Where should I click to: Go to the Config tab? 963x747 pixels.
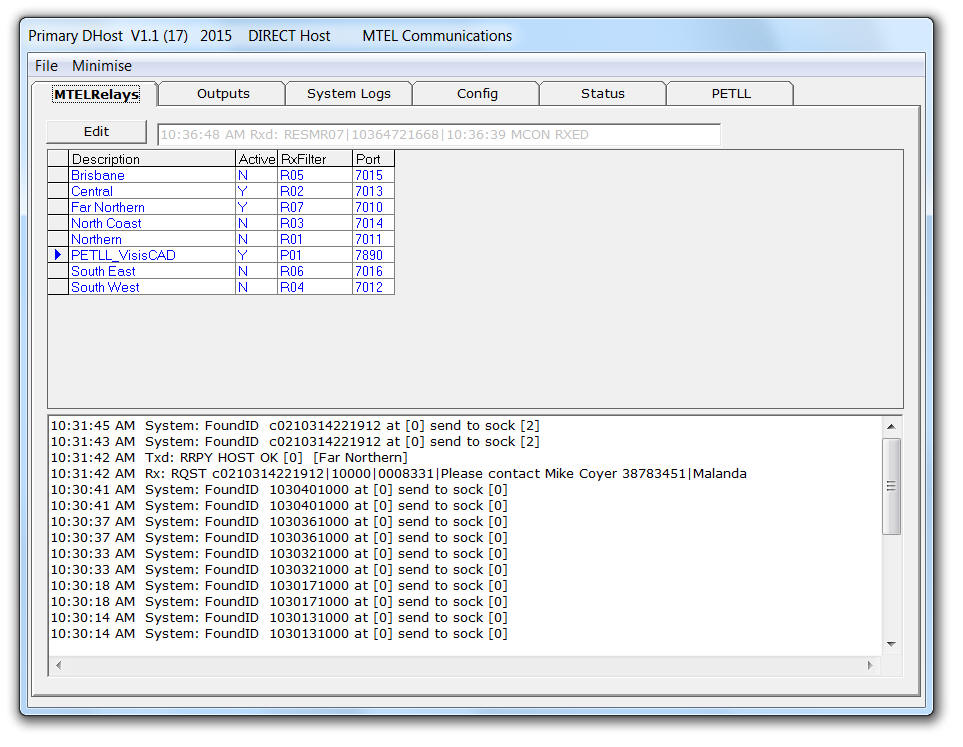(477, 93)
